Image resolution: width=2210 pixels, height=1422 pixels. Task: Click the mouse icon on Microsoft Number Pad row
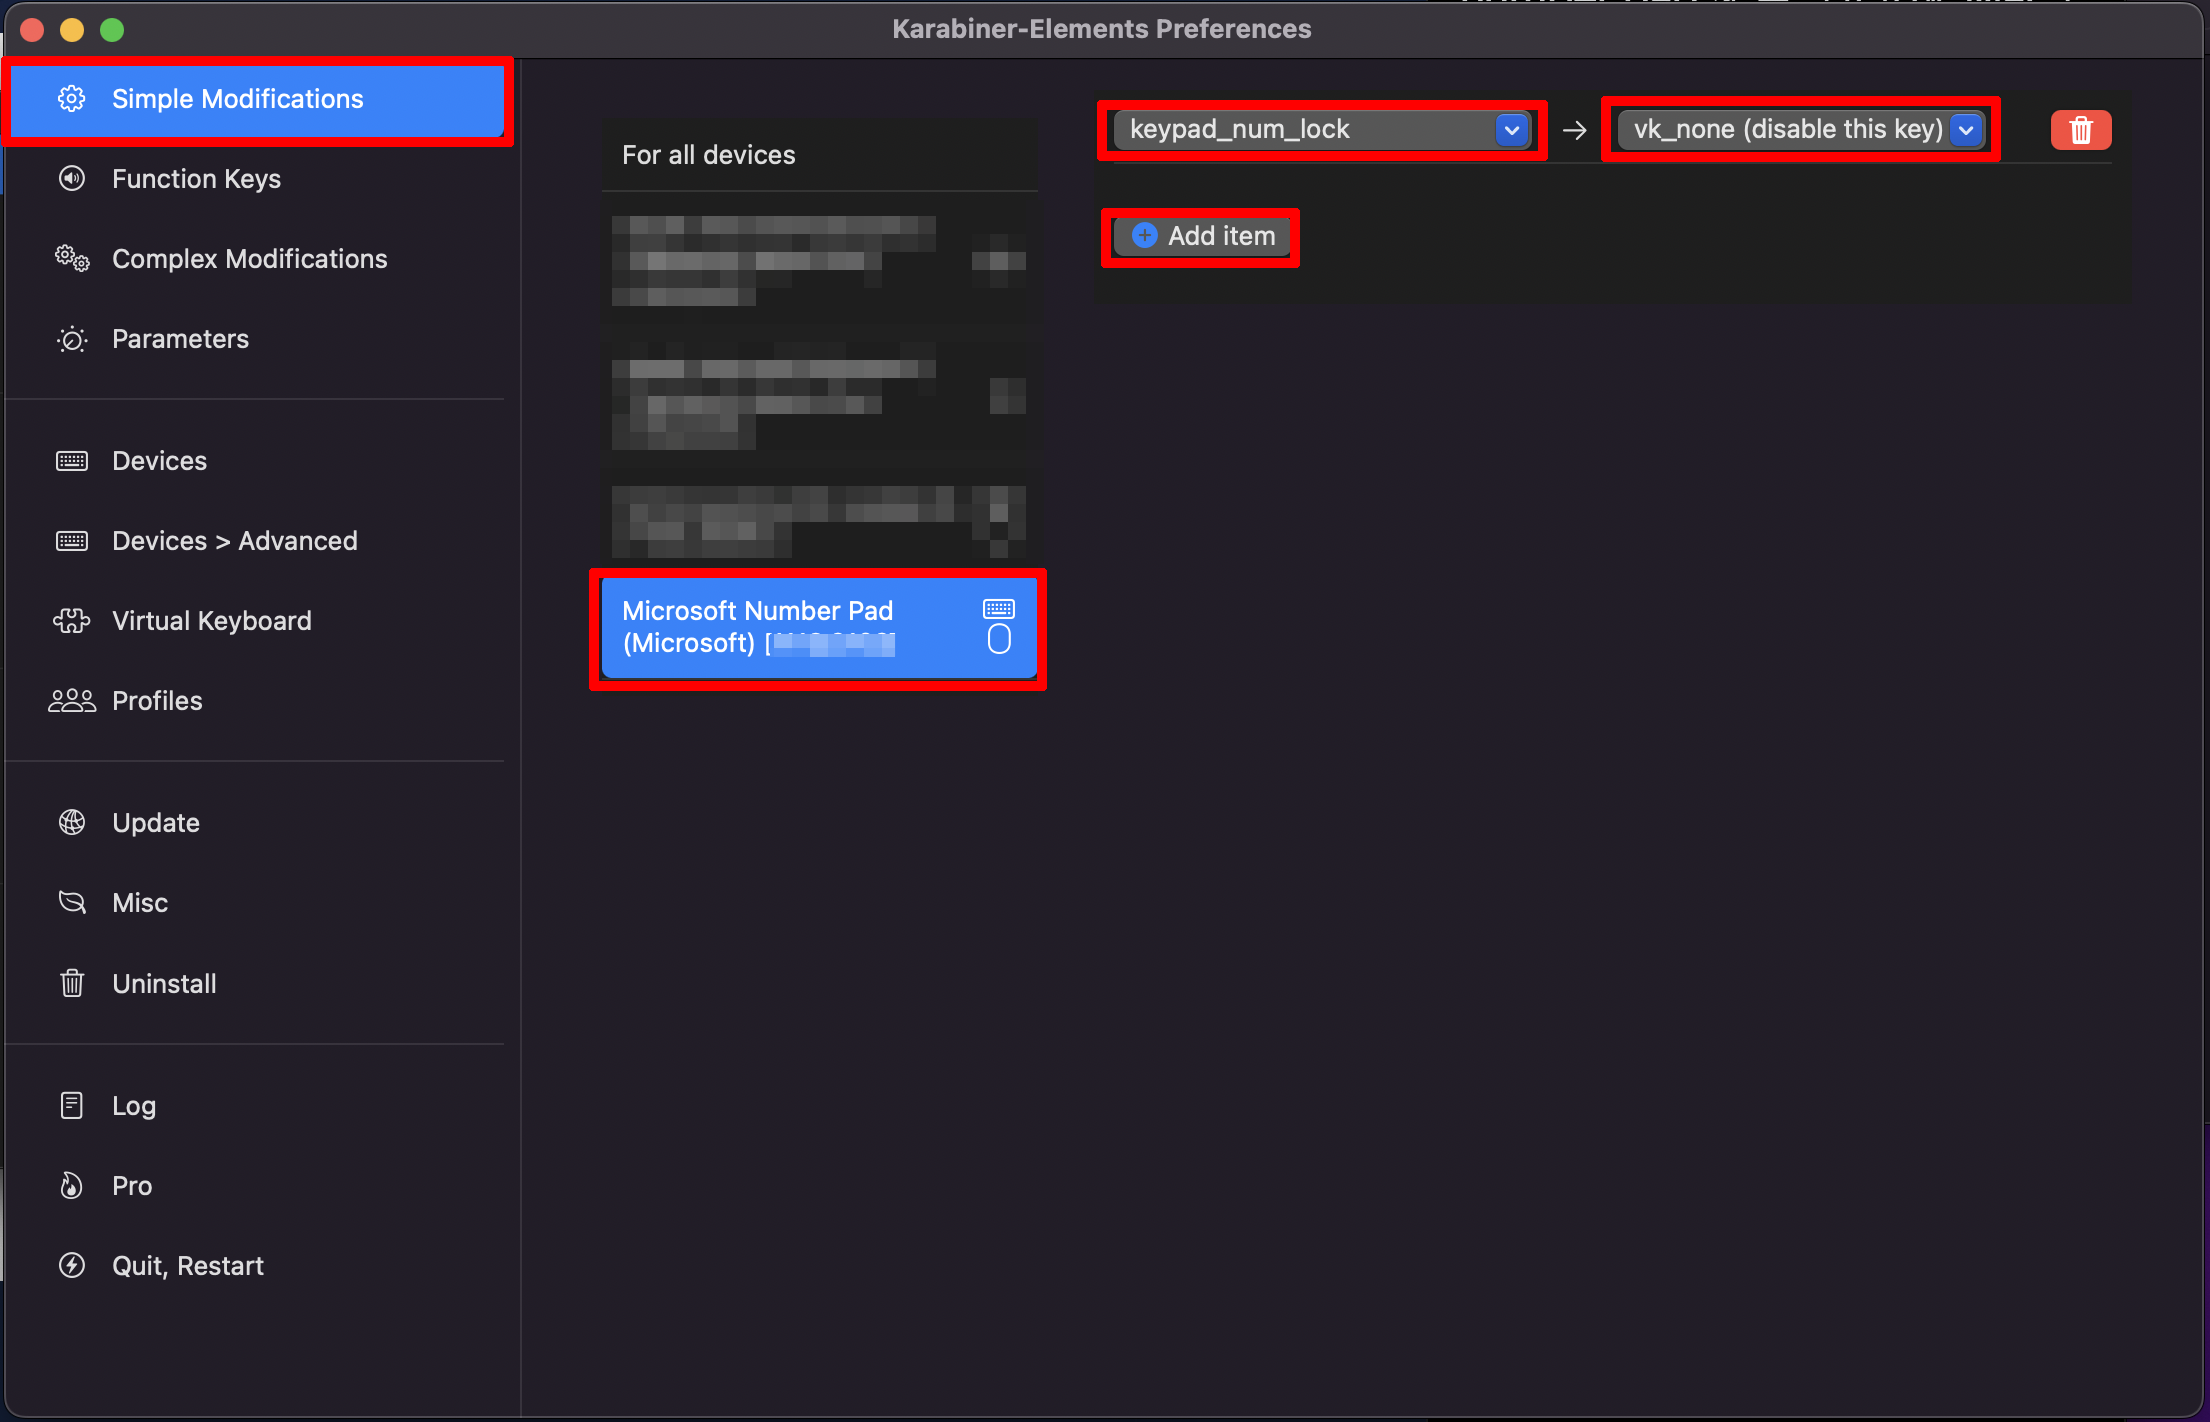coord(999,639)
